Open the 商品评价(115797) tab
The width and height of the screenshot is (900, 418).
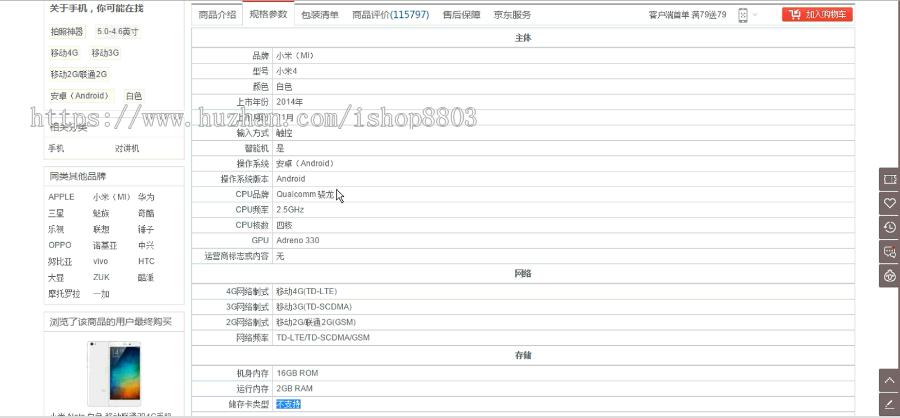(390, 15)
